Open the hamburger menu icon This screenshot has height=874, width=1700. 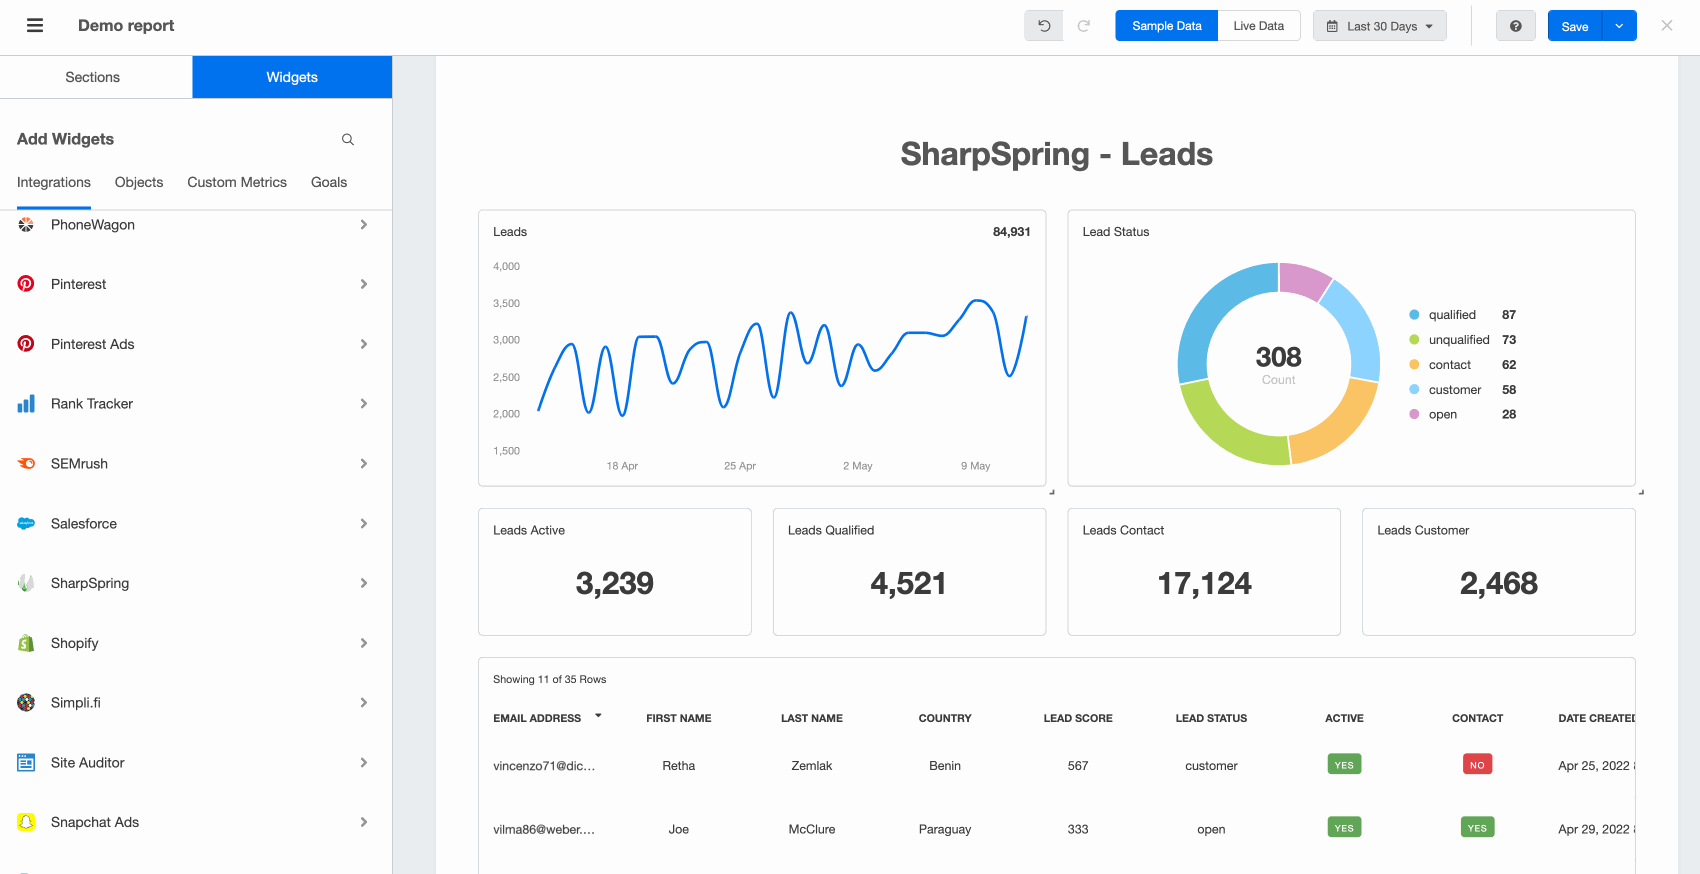(x=35, y=26)
